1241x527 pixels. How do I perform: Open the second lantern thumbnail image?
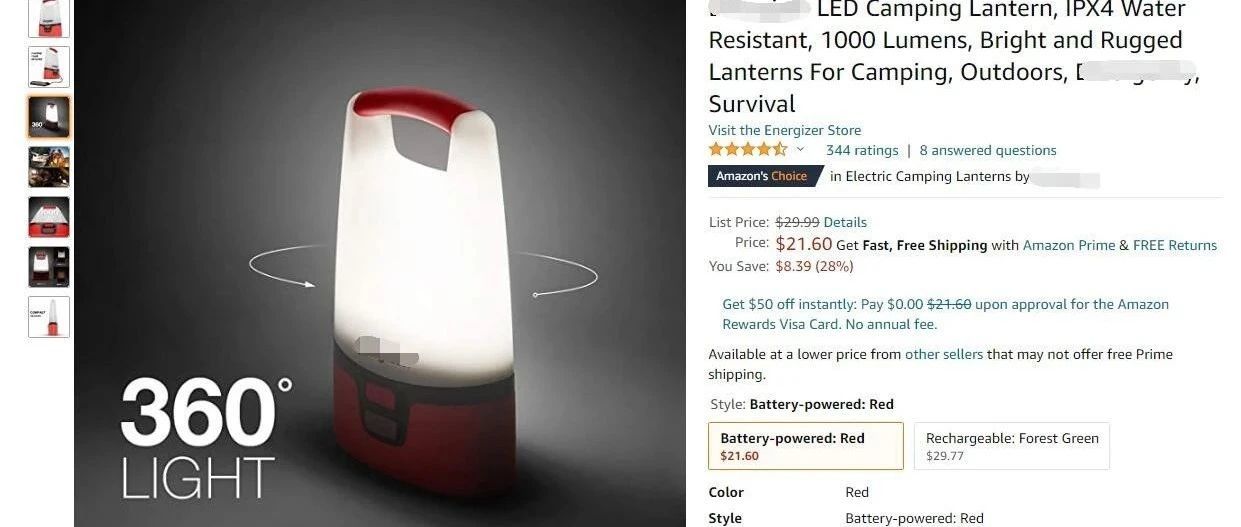[49, 67]
